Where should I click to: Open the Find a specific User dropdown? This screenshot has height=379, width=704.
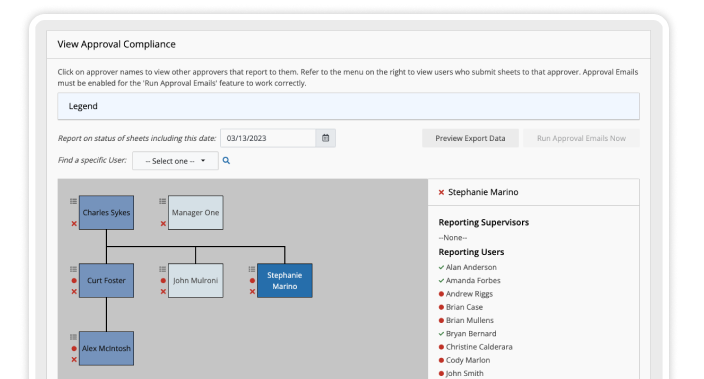point(175,161)
